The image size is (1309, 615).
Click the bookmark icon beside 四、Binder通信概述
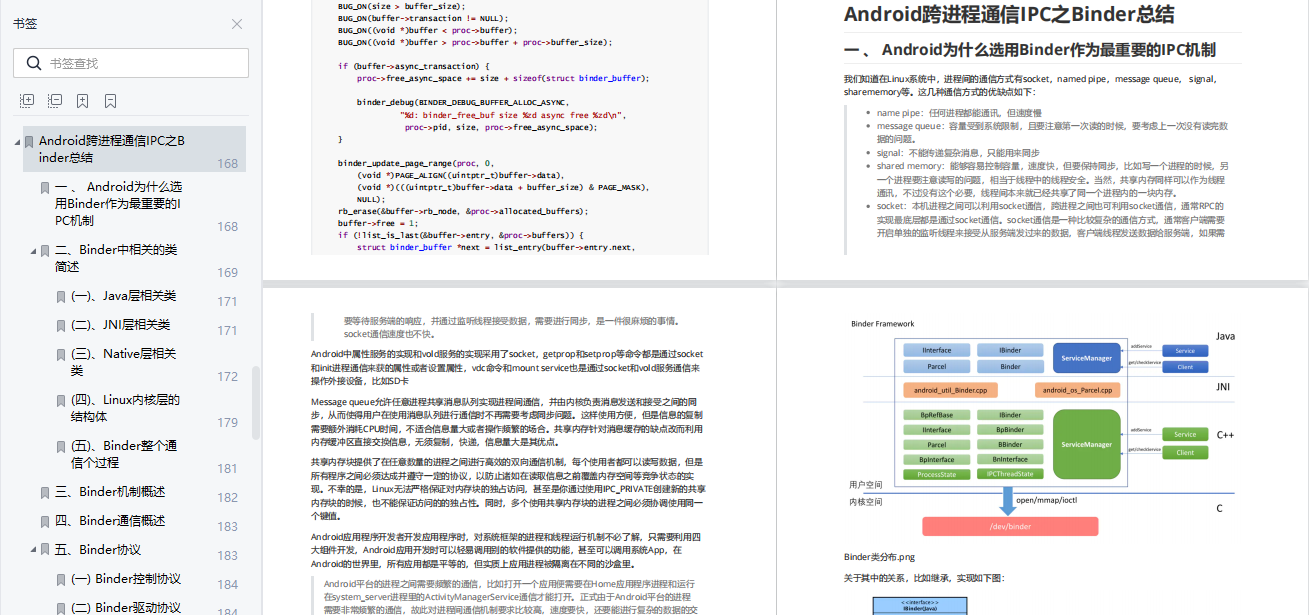(45, 522)
